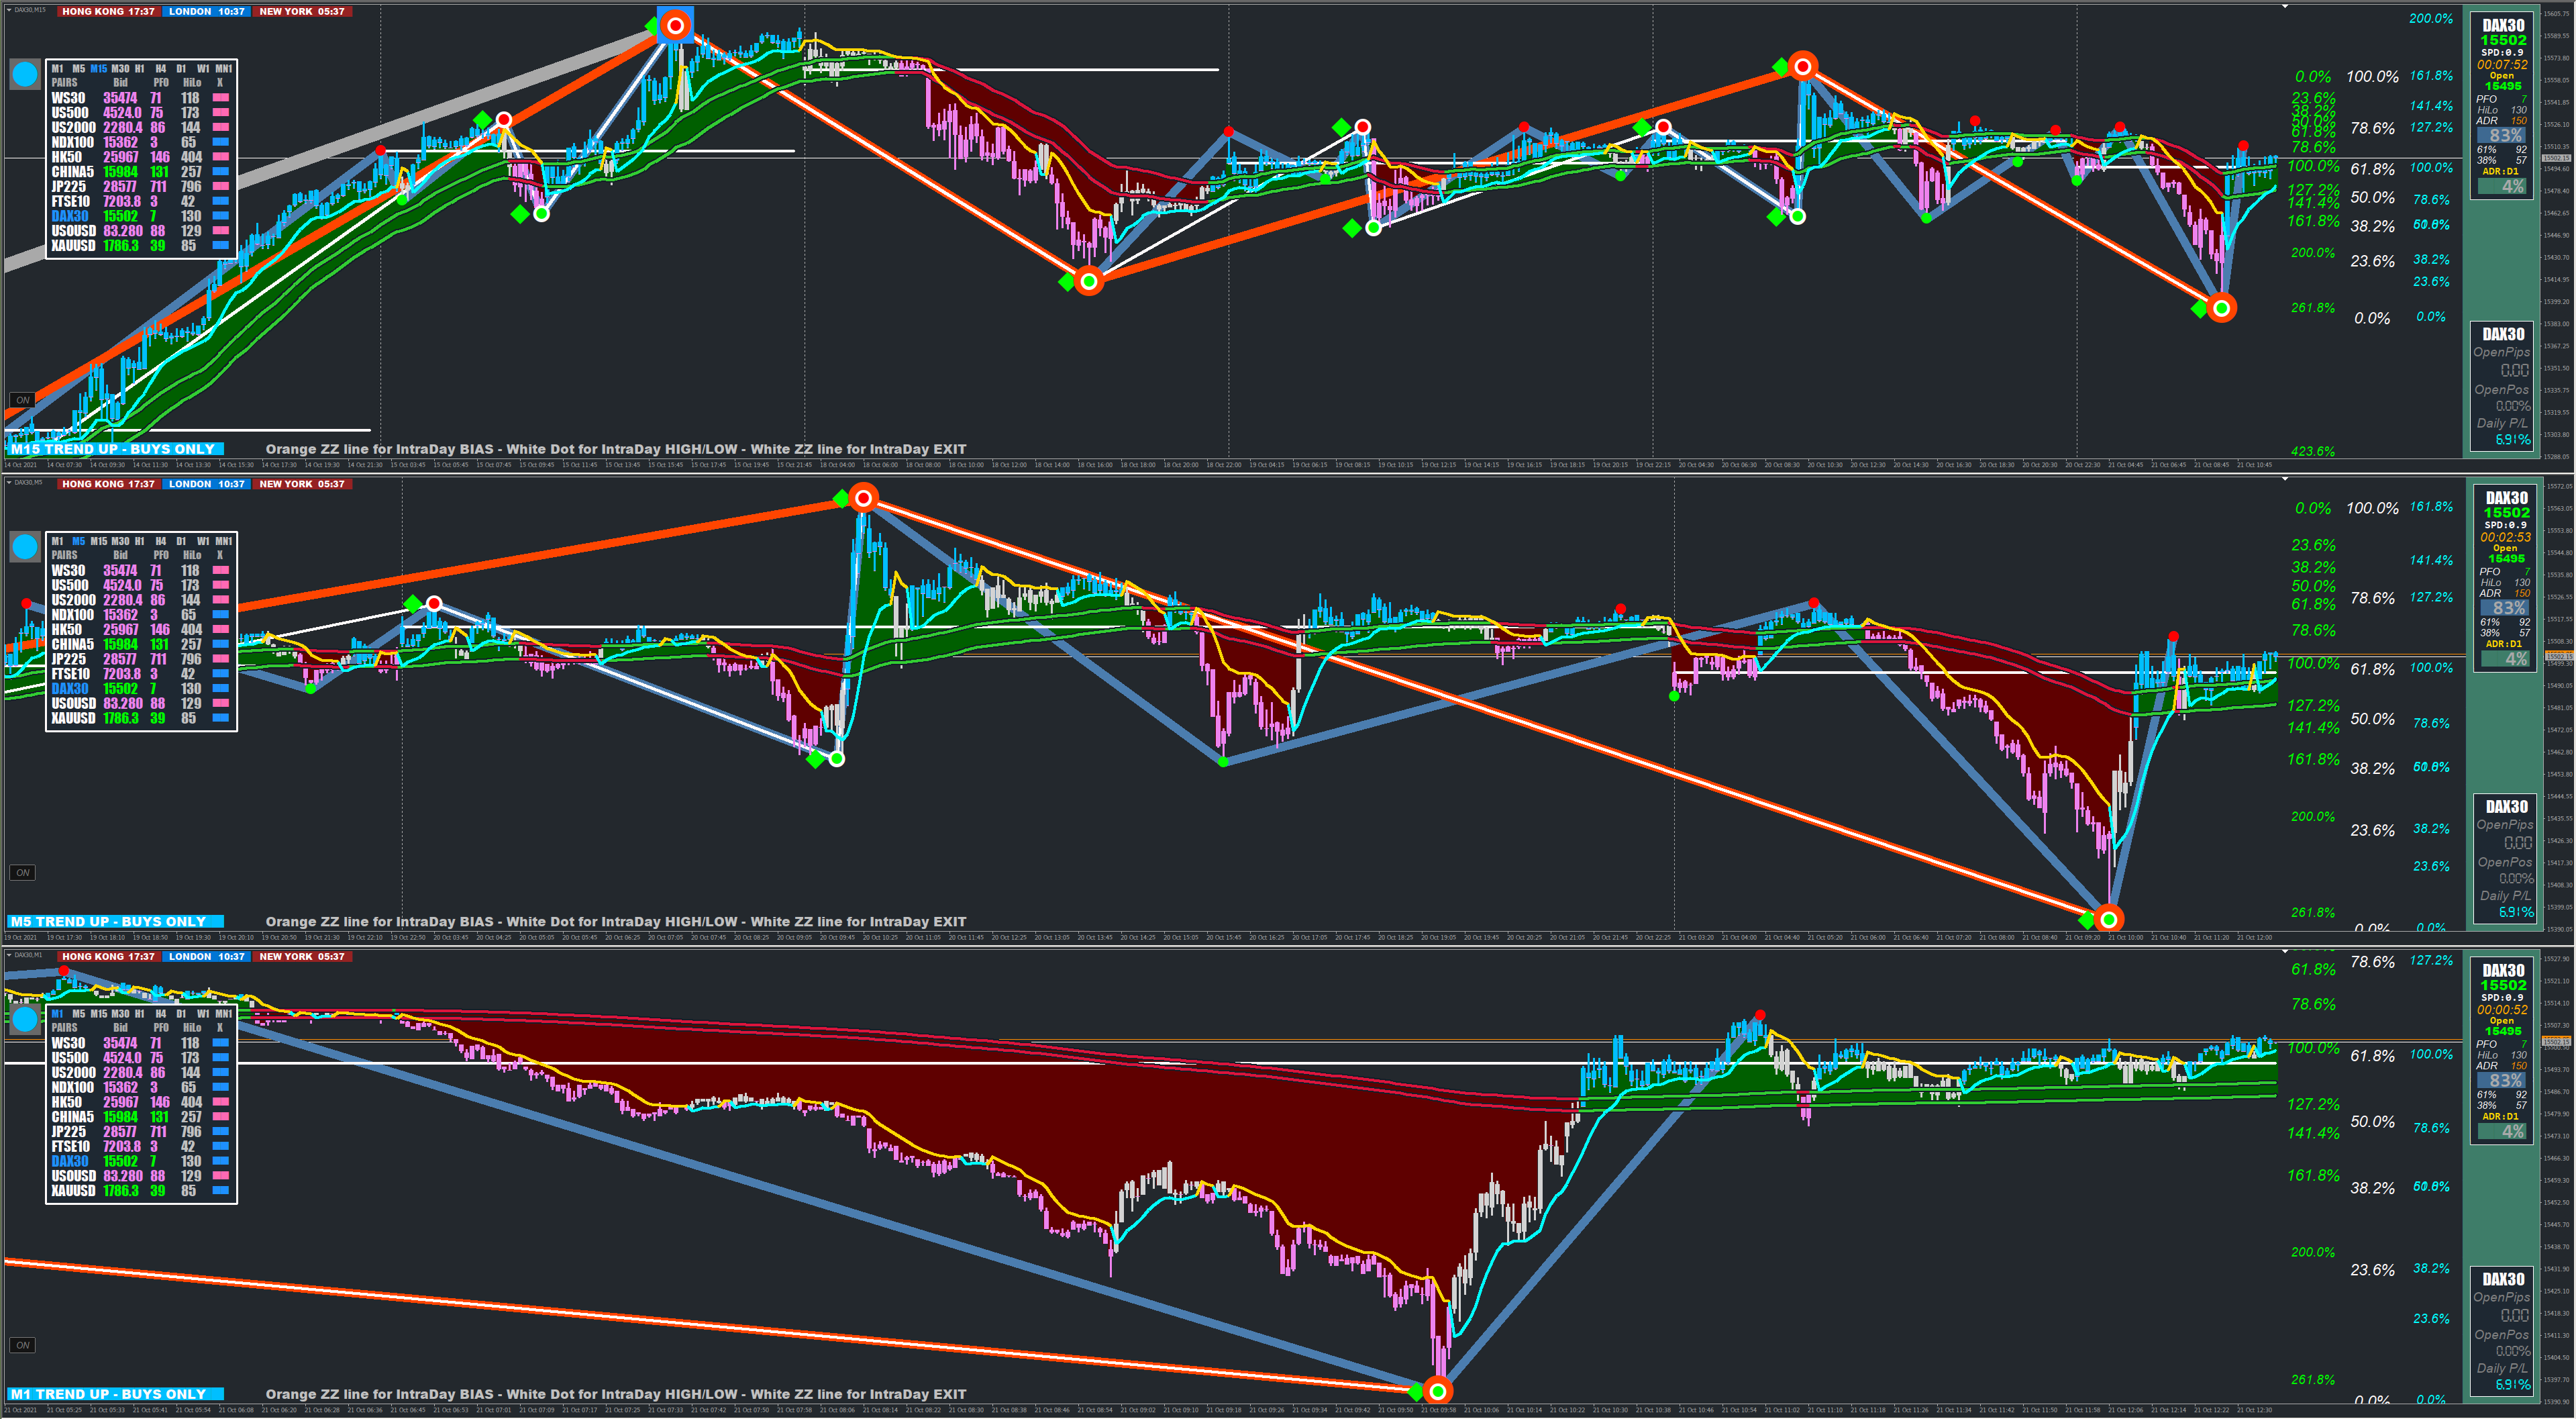The width and height of the screenshot is (2576, 1419).
Task: Click the orange swing-high marker in the M5 chart
Action: point(863,498)
